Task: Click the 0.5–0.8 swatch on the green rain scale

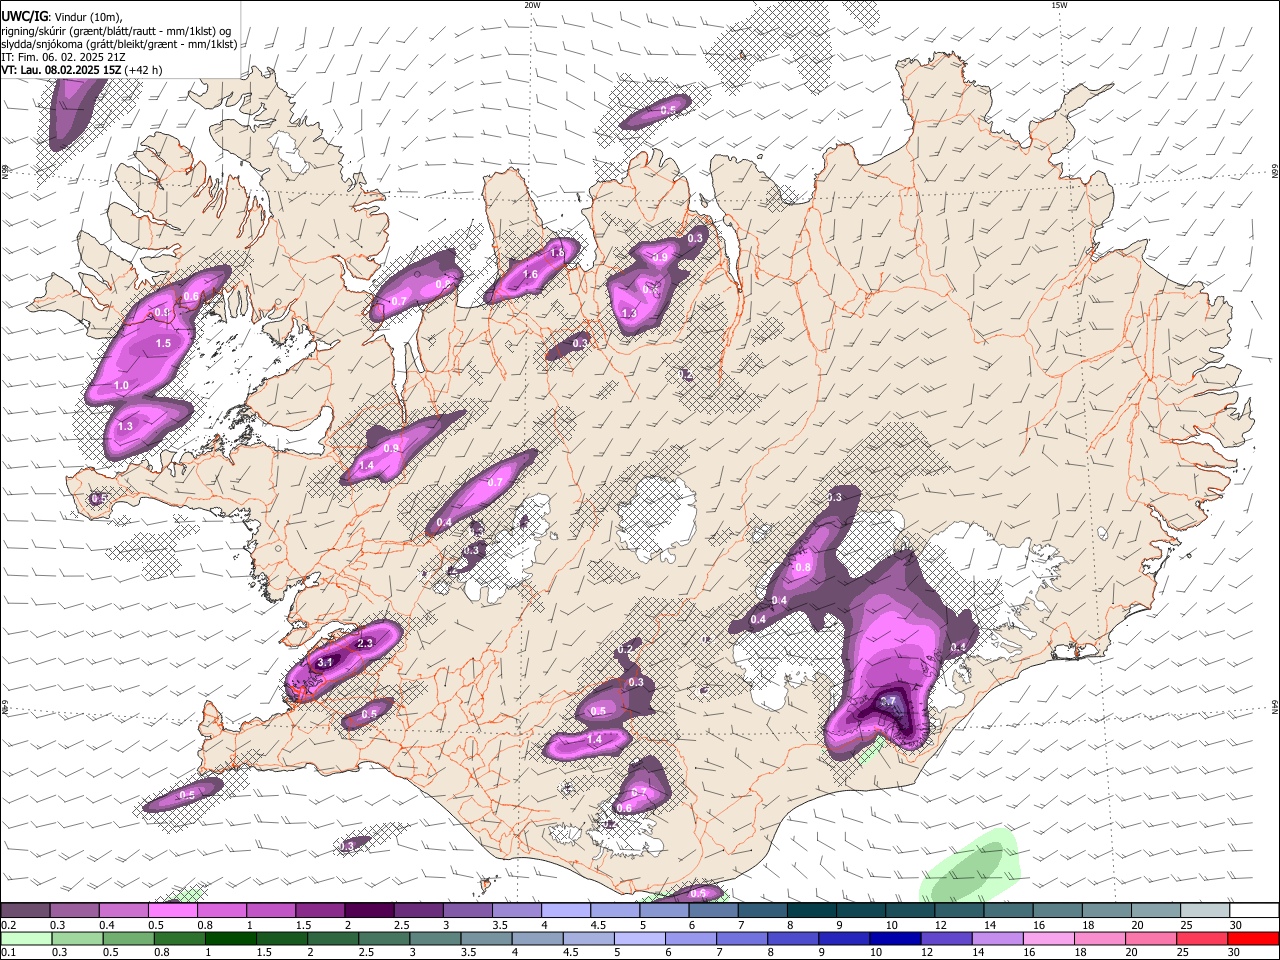Action: coord(128,938)
